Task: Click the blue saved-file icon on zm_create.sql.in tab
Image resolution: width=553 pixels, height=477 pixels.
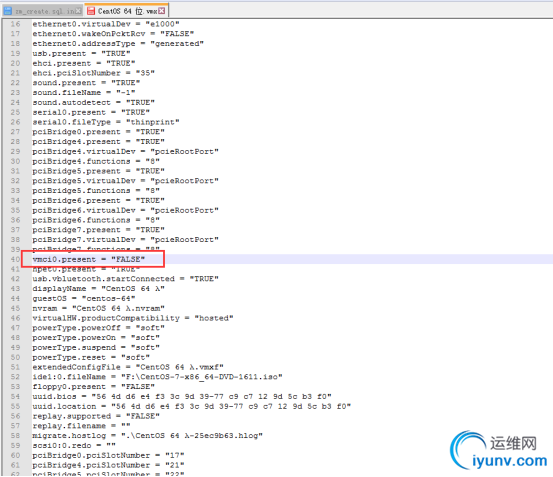Action: pos(7,11)
